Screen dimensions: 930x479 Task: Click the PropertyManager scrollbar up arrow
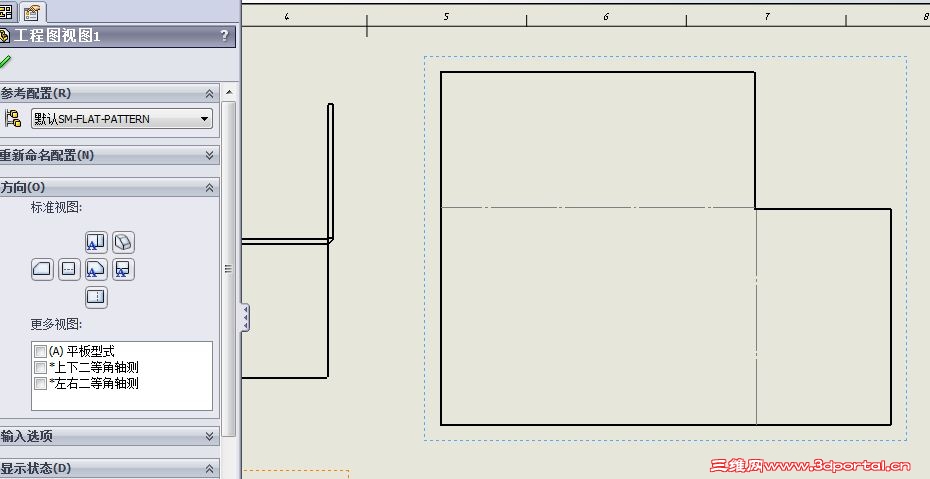229,92
